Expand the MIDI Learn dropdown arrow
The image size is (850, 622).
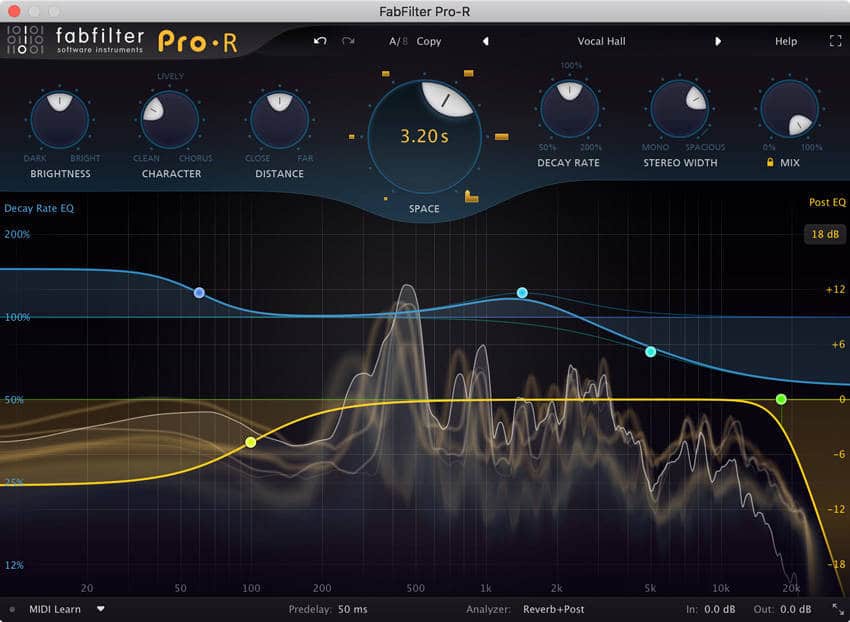coord(100,608)
